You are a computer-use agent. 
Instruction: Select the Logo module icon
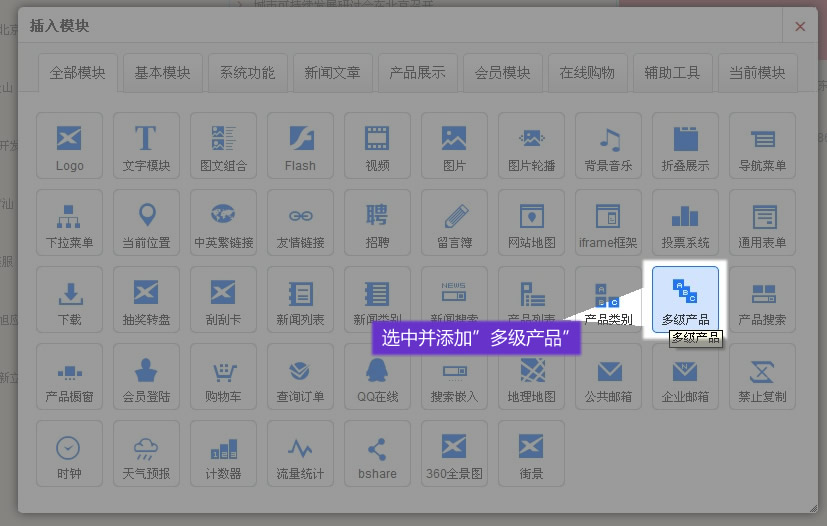tap(69, 145)
